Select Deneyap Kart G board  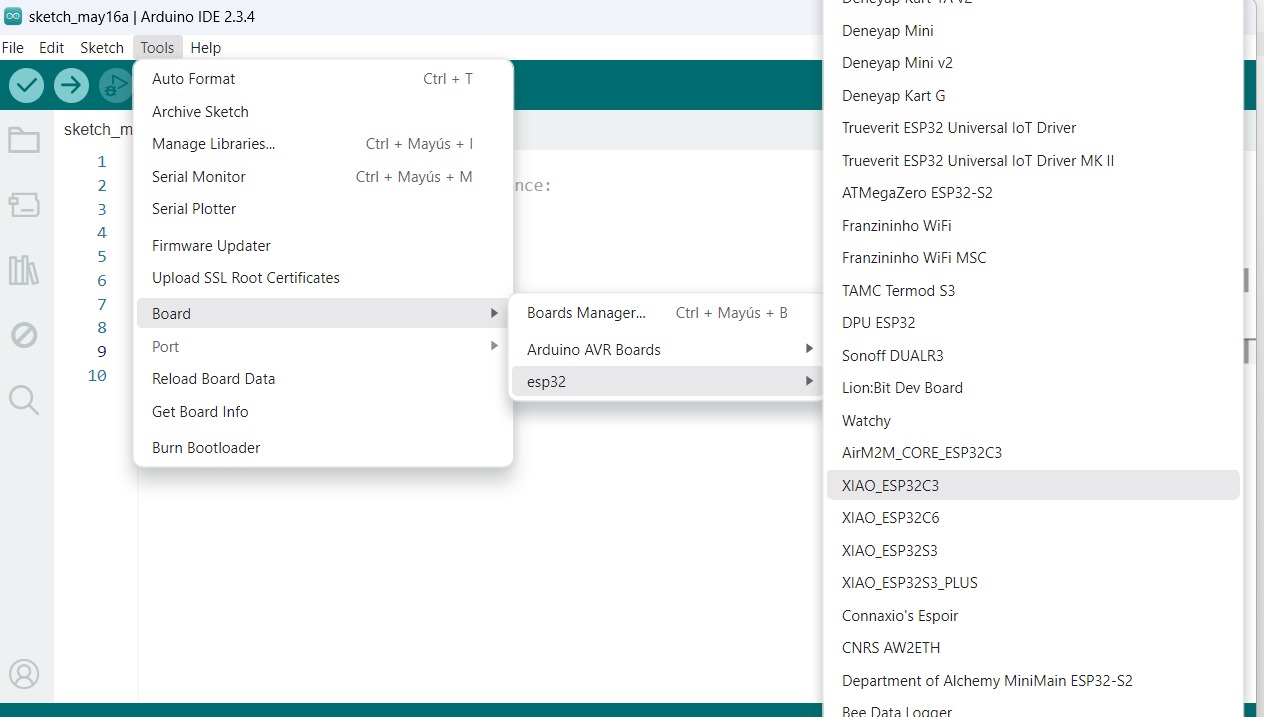(x=1033, y=96)
